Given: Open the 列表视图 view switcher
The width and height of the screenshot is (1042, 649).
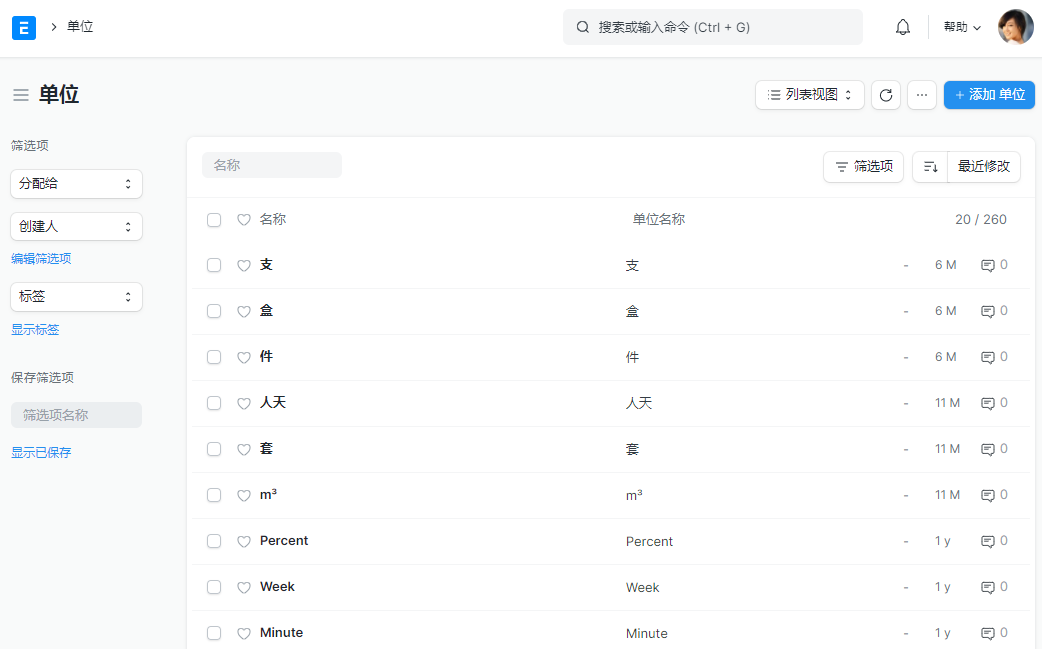Looking at the screenshot, I should pyautogui.click(x=809, y=95).
